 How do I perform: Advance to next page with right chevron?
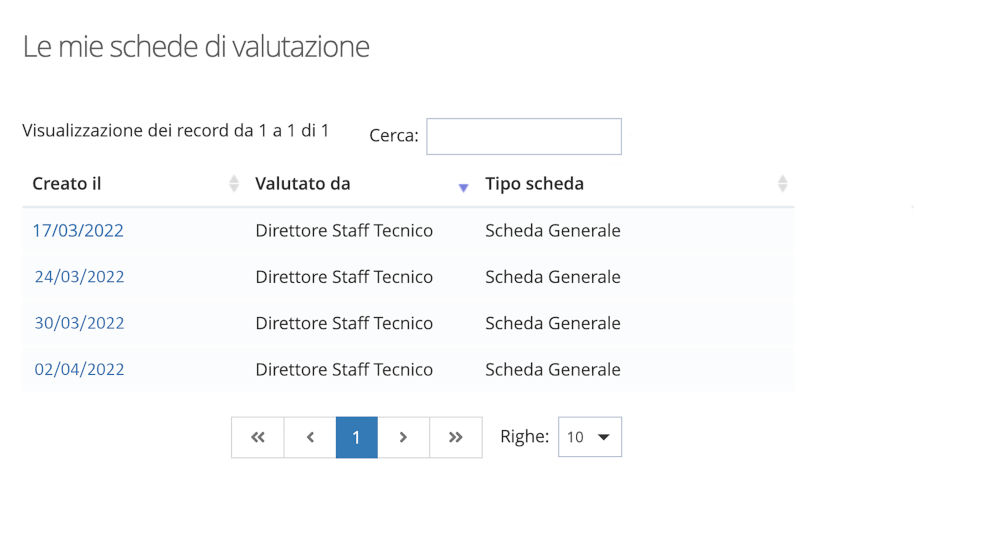point(403,437)
